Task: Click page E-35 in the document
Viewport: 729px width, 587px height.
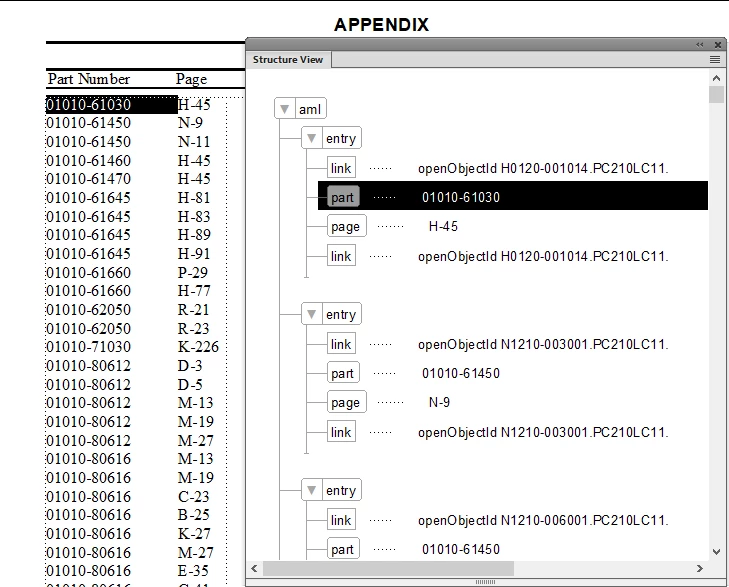Action: (x=193, y=571)
